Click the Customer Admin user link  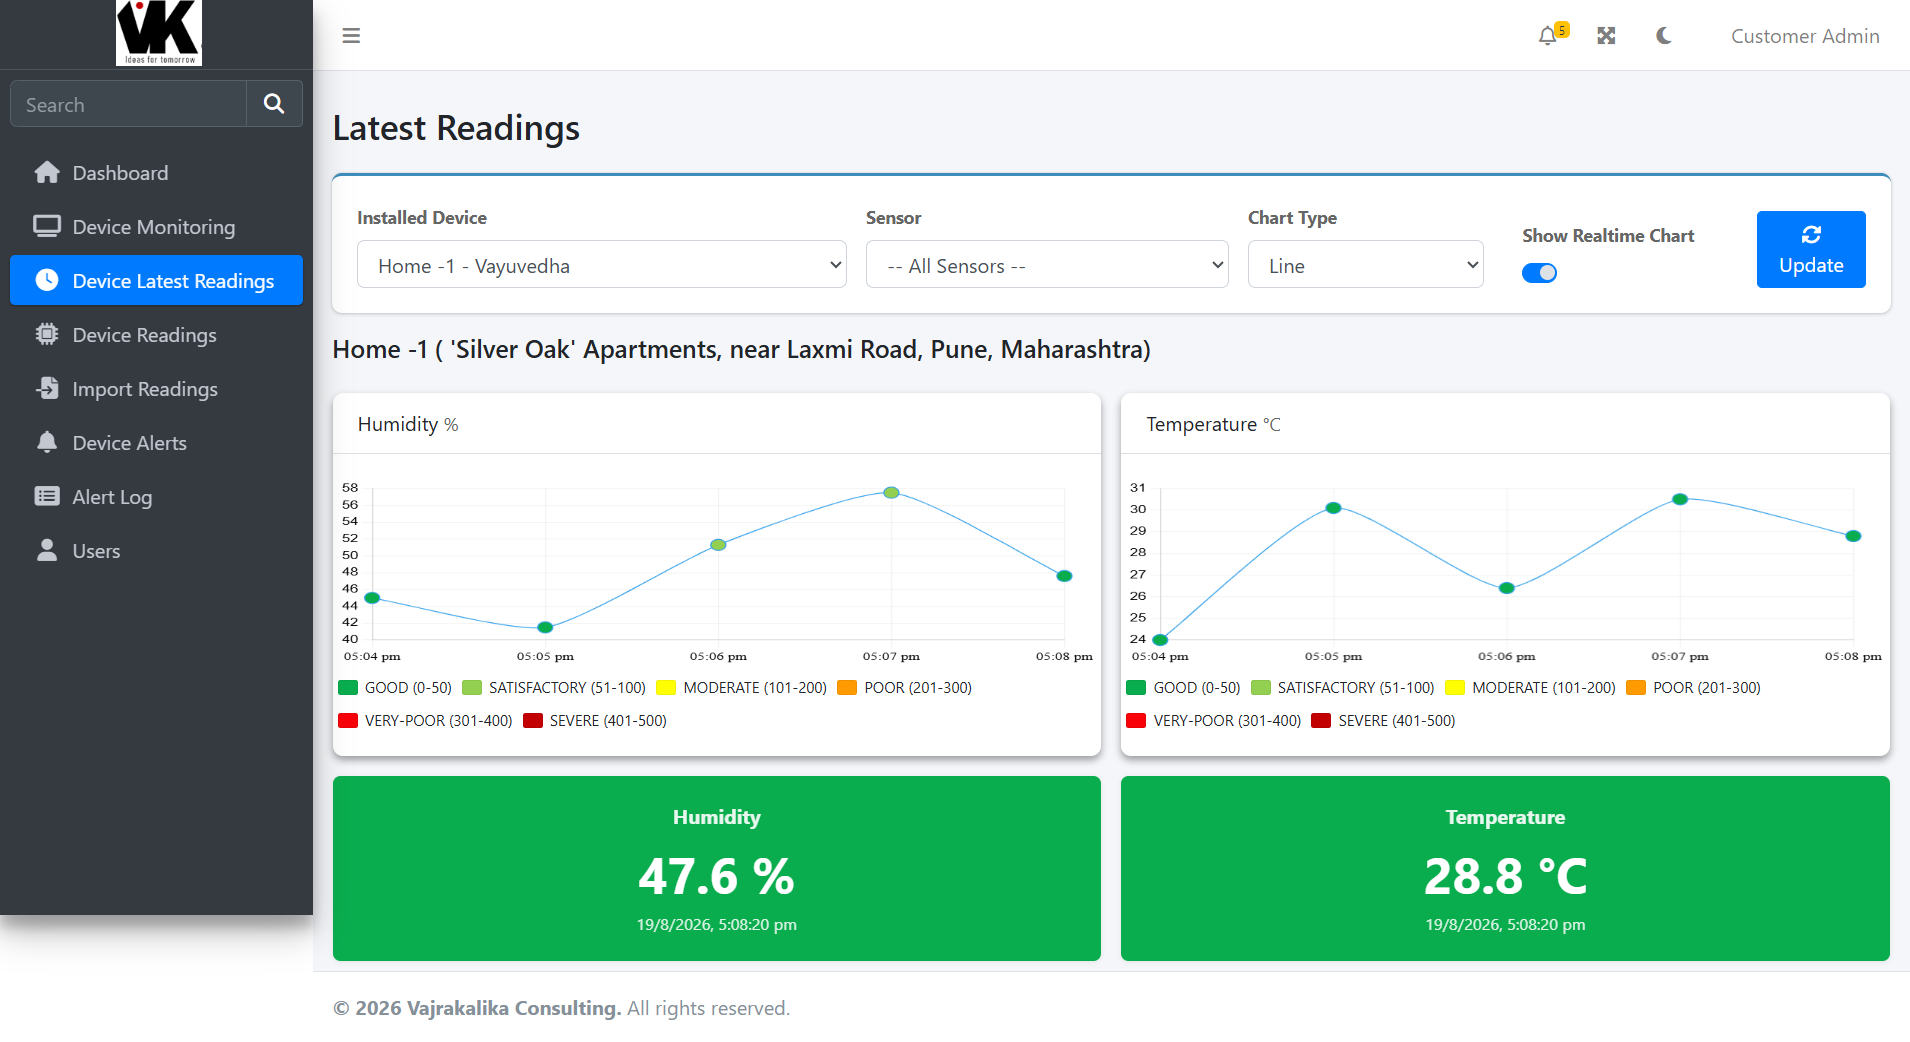point(1805,36)
